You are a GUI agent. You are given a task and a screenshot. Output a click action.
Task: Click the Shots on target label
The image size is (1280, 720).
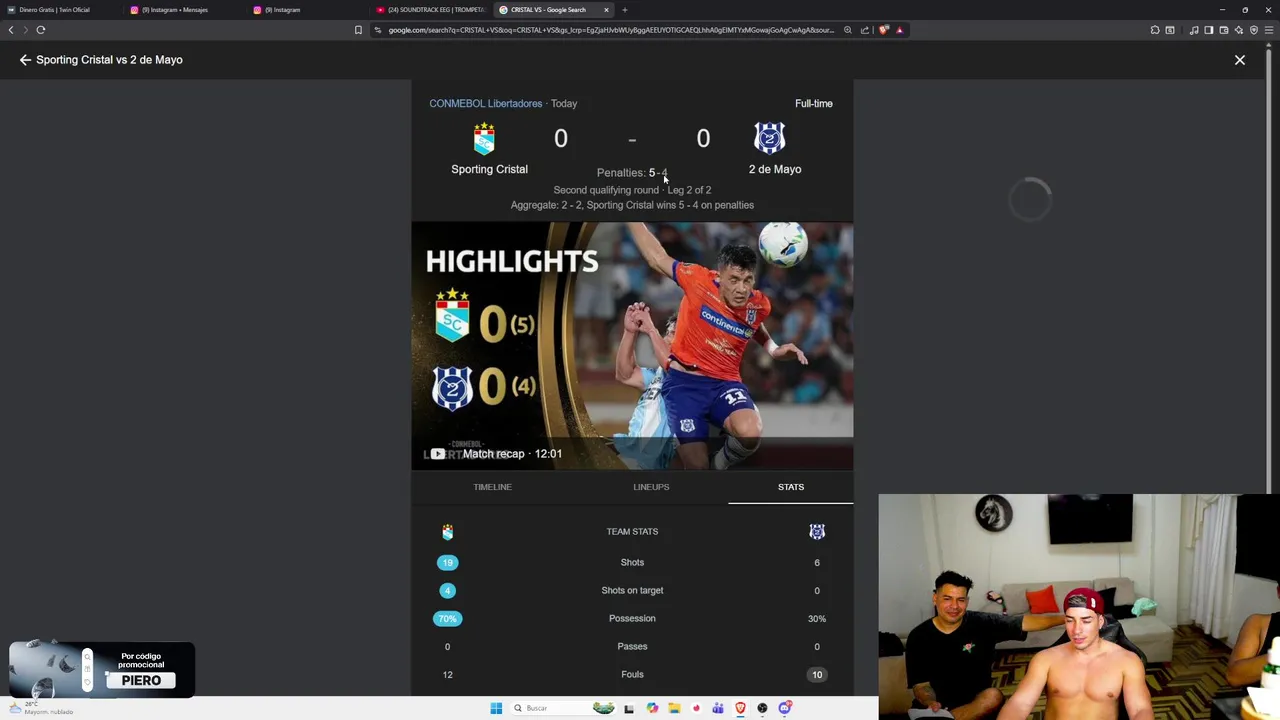632,590
